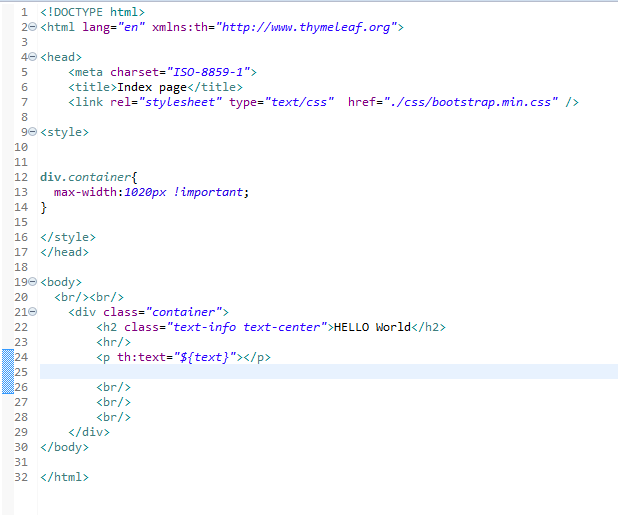Collapse the head section fold on line 4
This screenshot has width=618, height=515.
click(33, 57)
